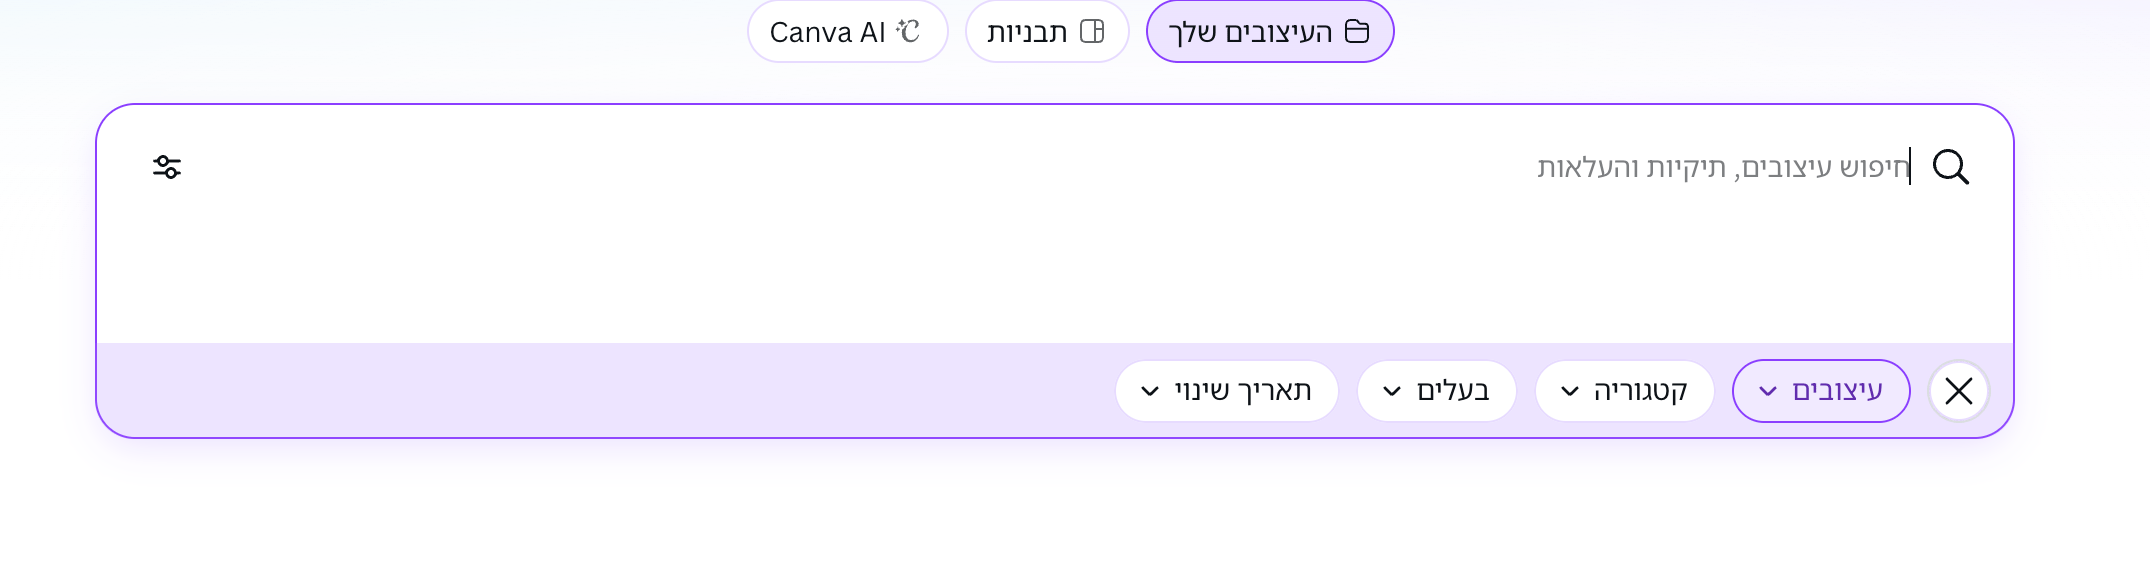Screen dimensions: 2150x576
Task: Click the chevron on the עיצובים chip
Action: coord(1768,391)
